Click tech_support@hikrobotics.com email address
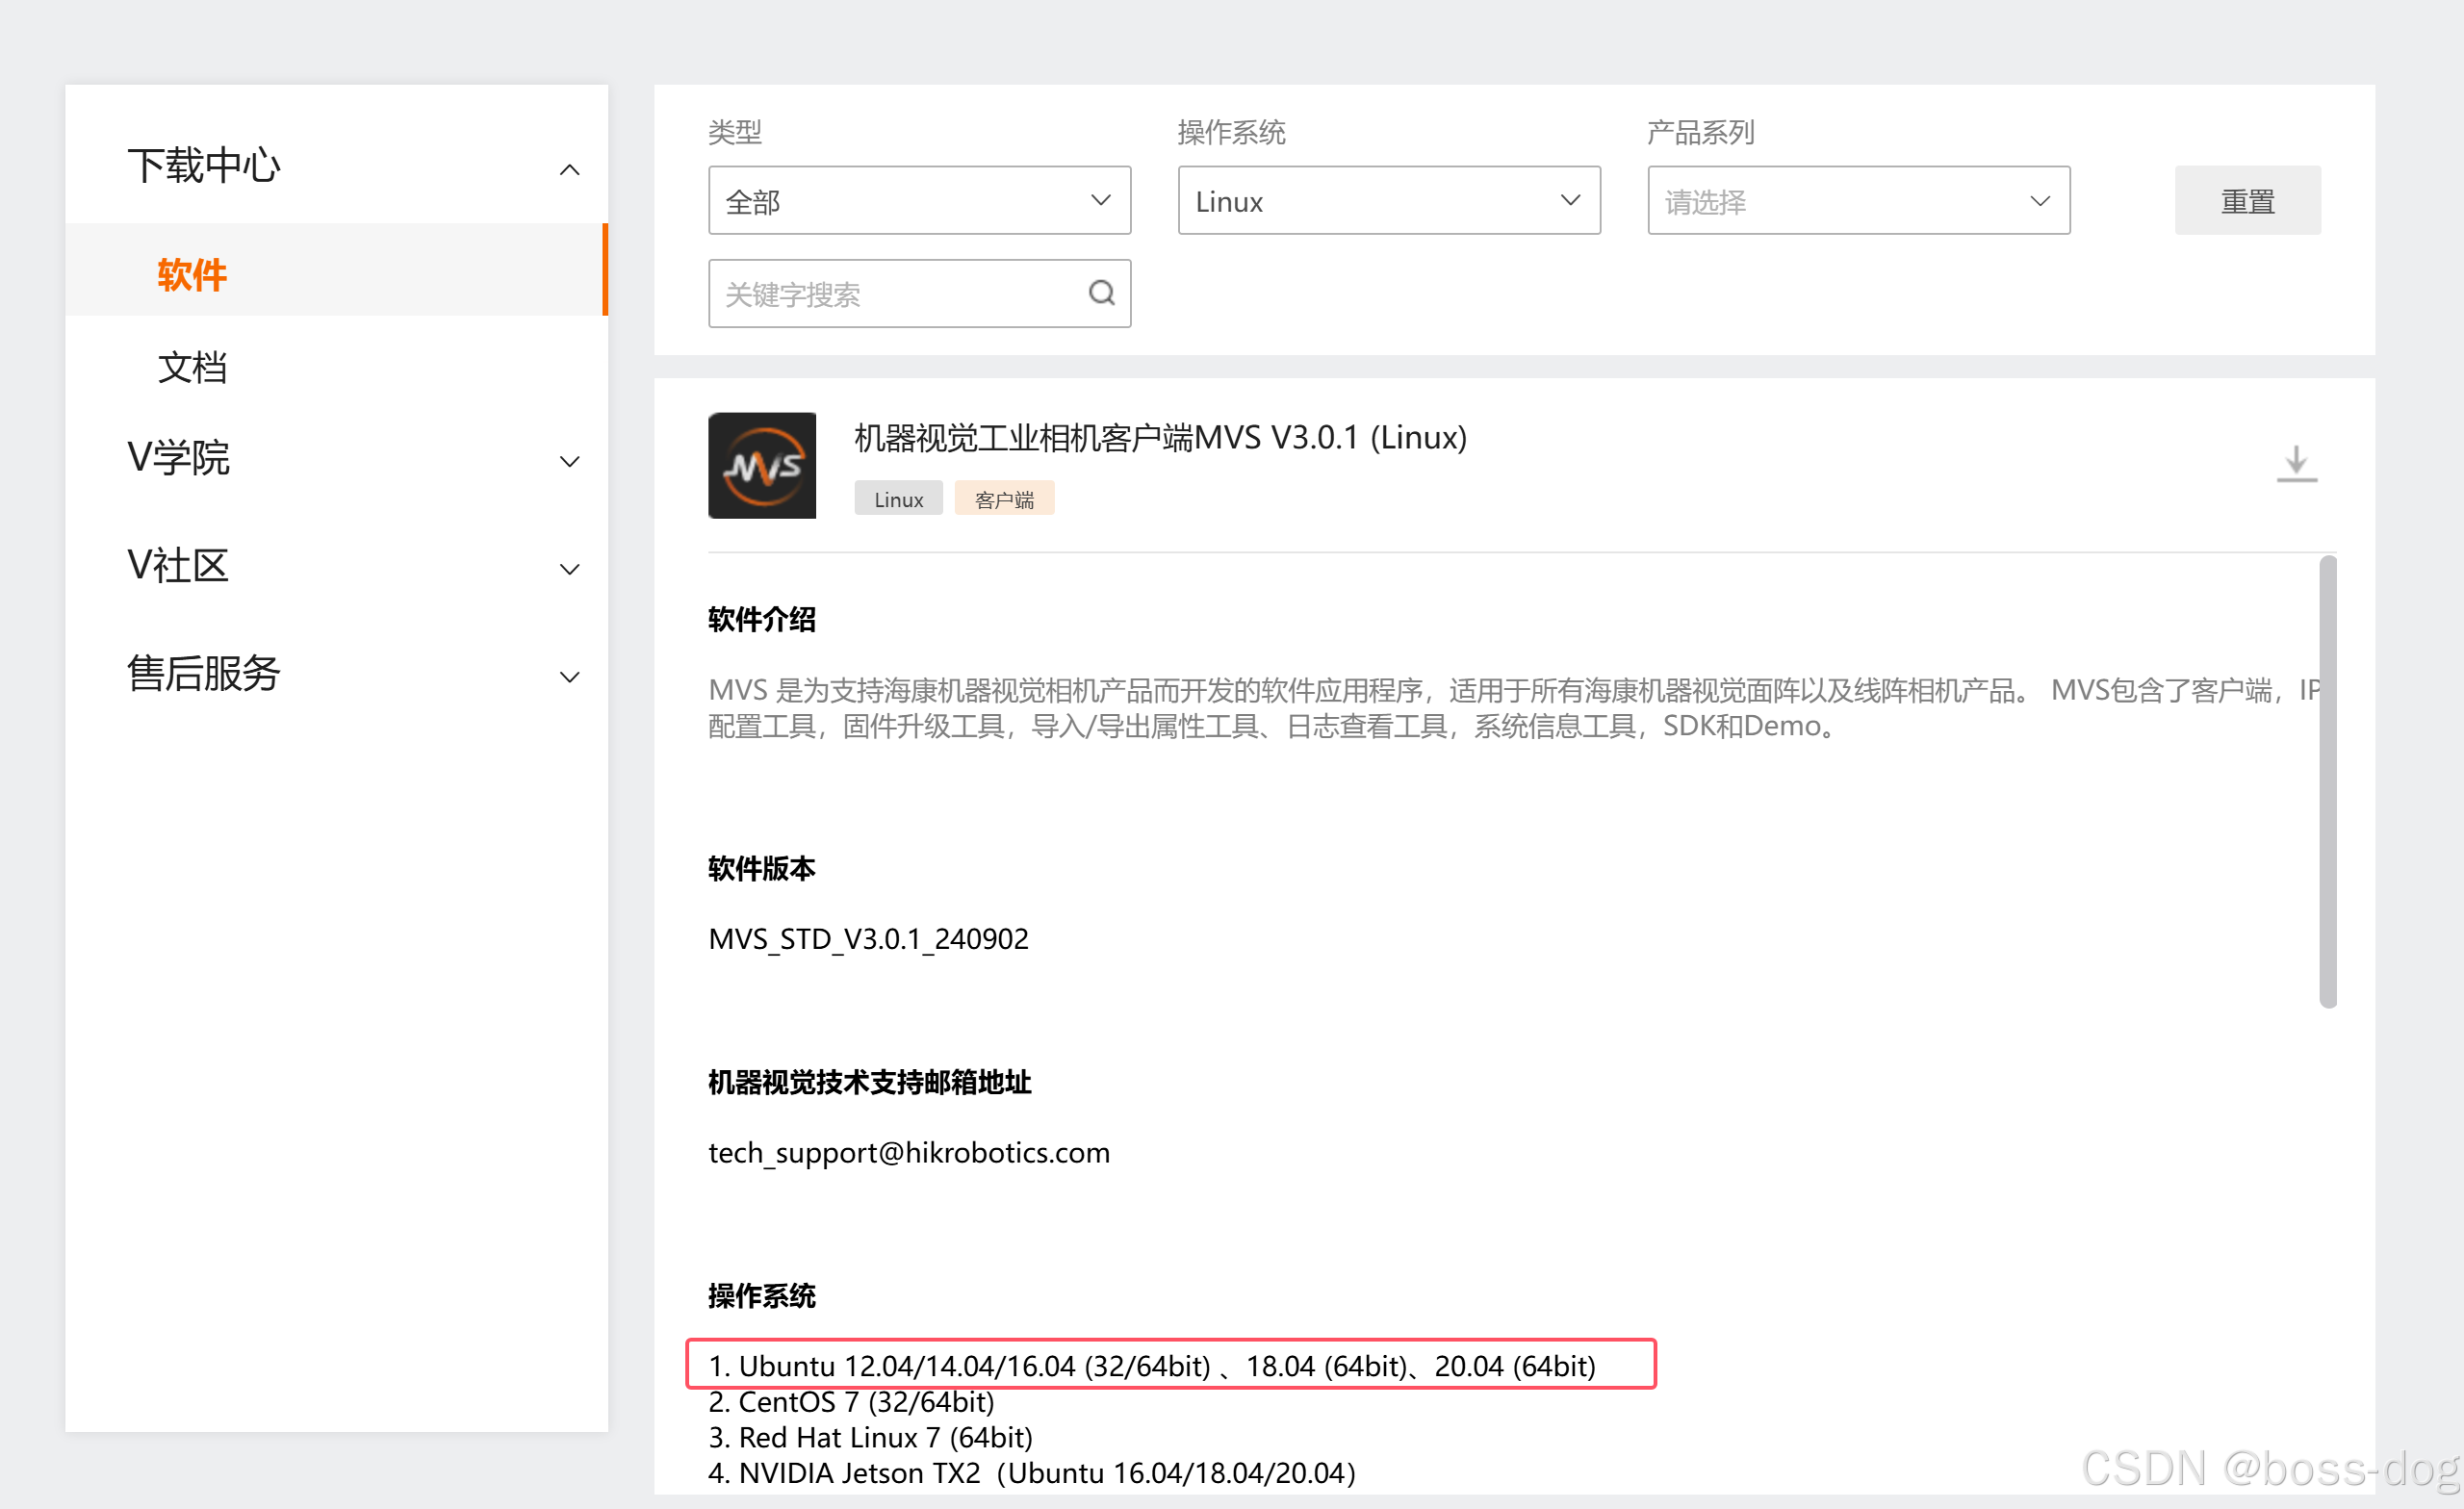This screenshot has height=1509, width=2464. click(x=909, y=1152)
